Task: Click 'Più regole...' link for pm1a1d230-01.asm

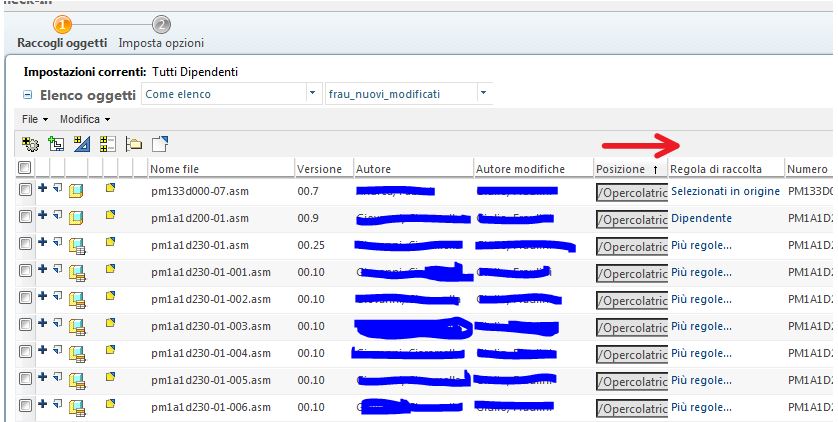Action: (702, 245)
